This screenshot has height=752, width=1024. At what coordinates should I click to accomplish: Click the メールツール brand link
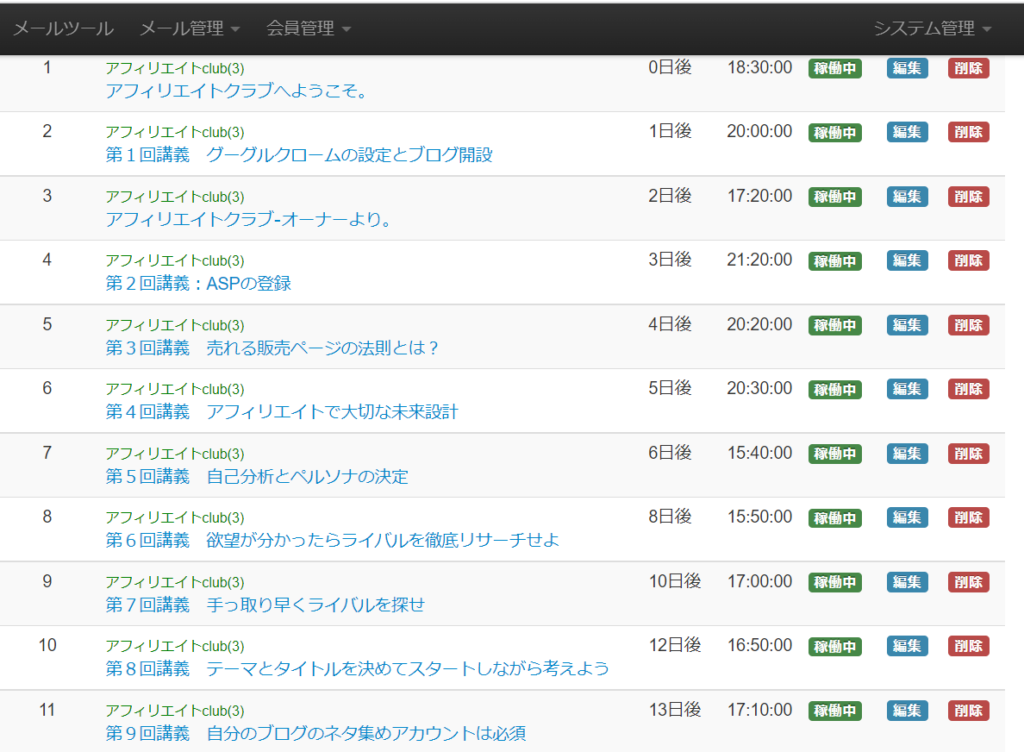tap(63, 28)
